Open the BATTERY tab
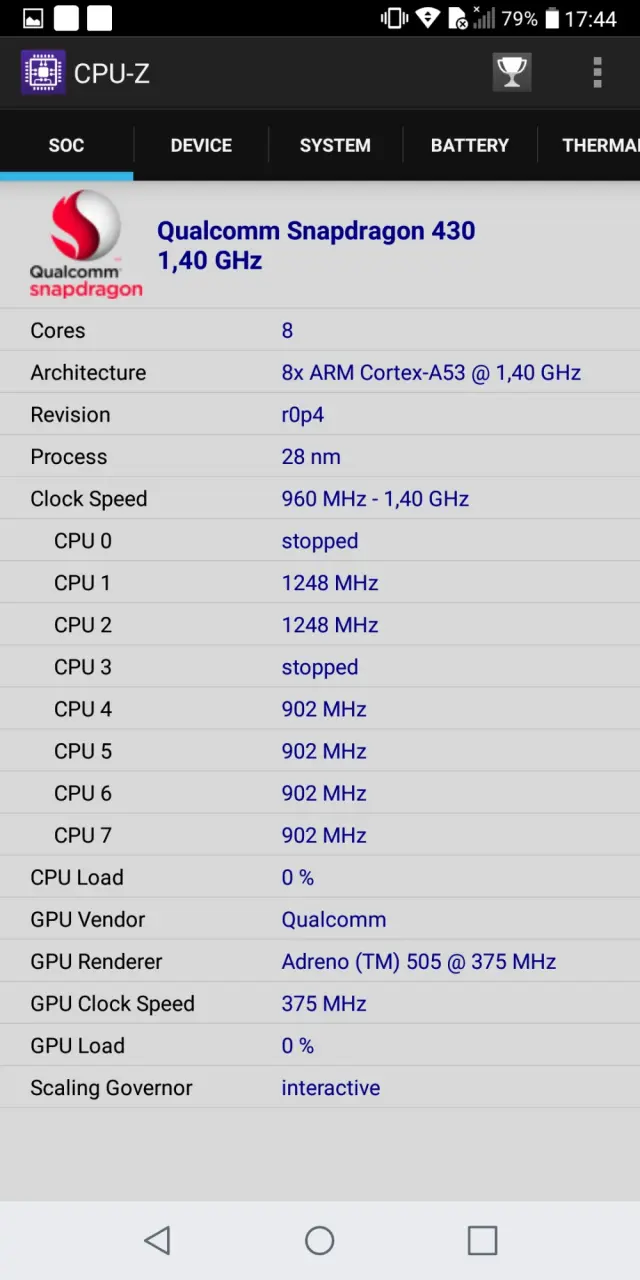Viewport: 640px width, 1280px height. 469,145
